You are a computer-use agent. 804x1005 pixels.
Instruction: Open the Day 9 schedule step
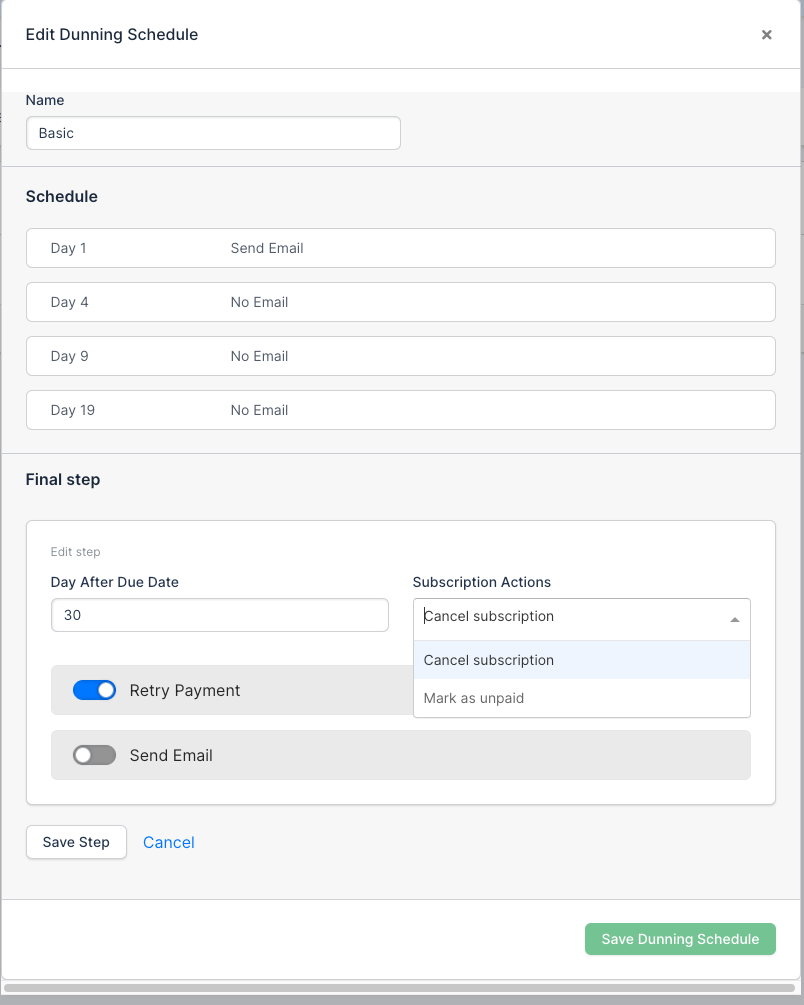400,356
